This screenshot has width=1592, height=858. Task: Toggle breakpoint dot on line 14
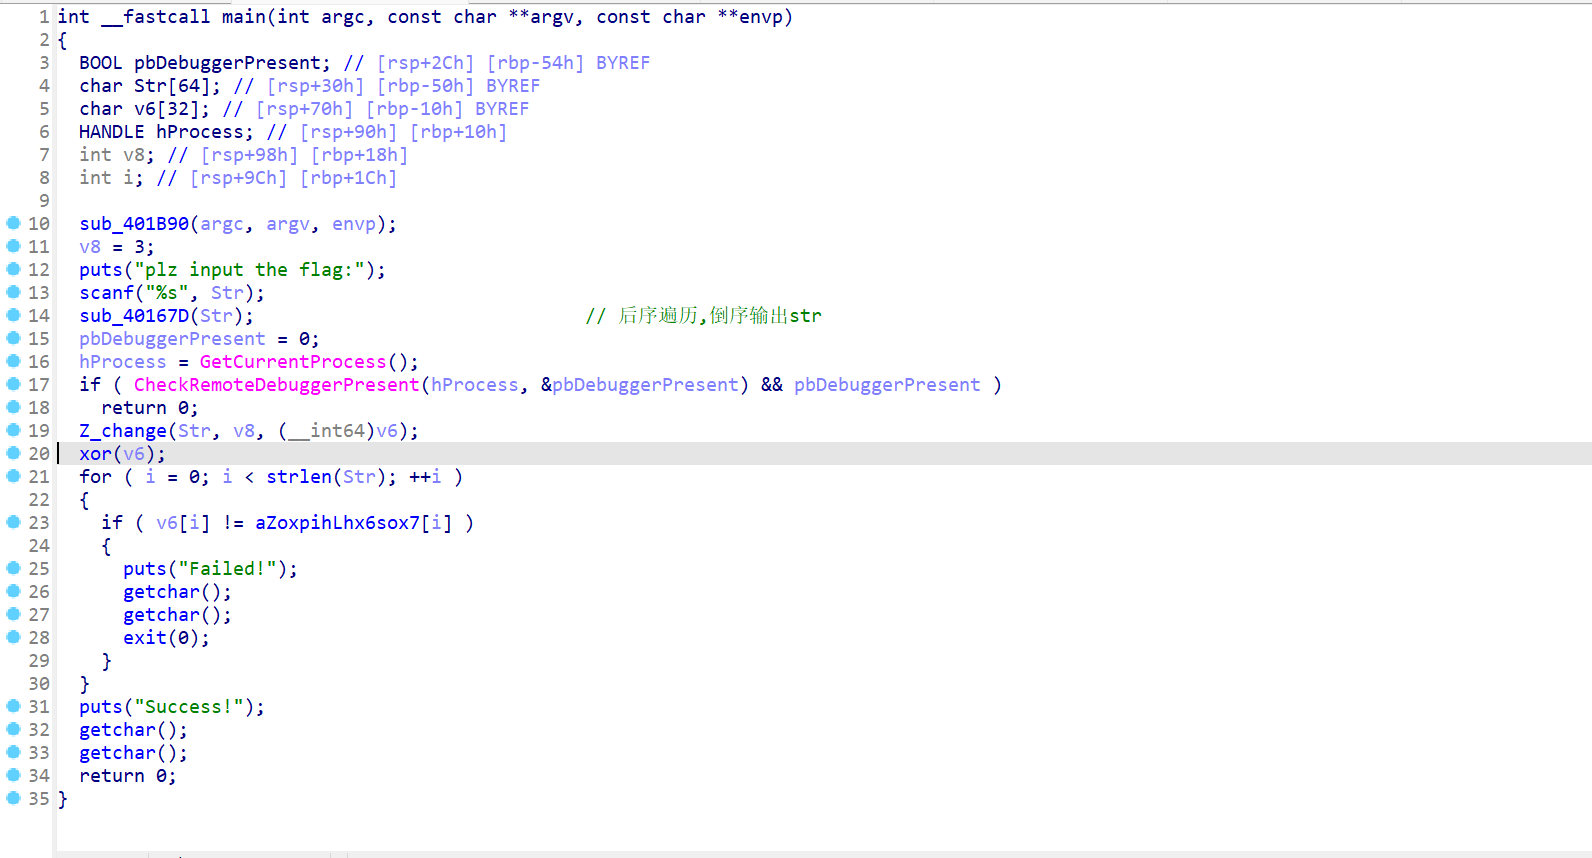click(x=13, y=315)
